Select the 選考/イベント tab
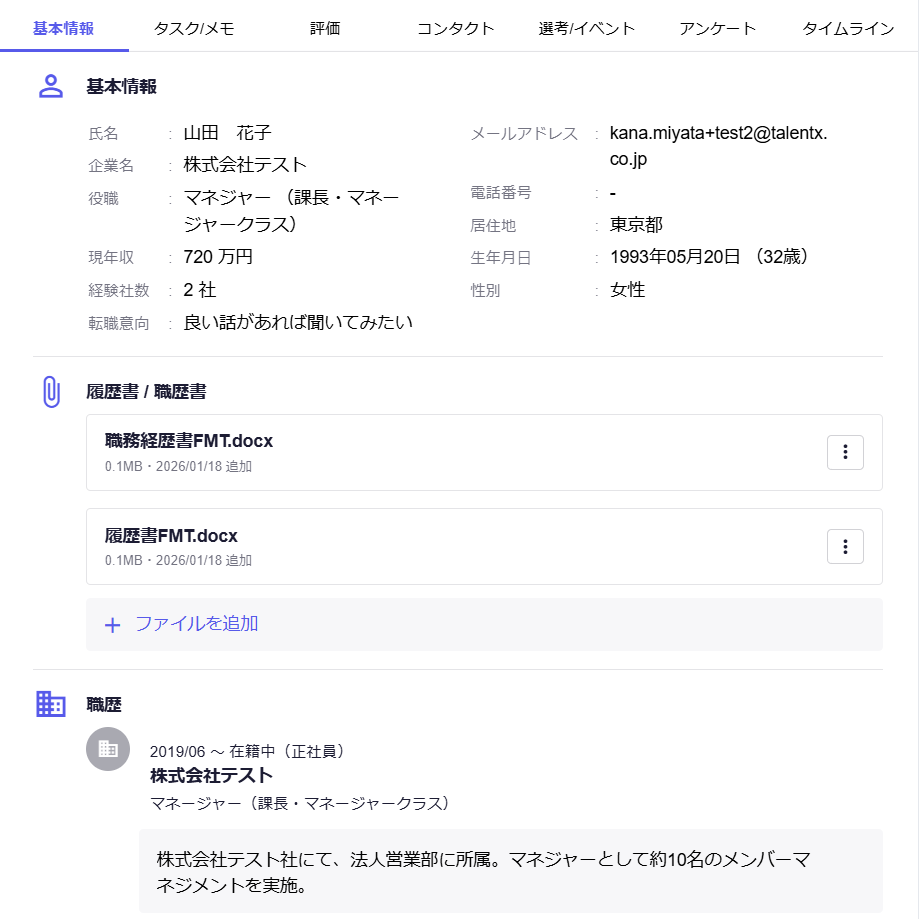919x919 pixels. [x=586, y=28]
